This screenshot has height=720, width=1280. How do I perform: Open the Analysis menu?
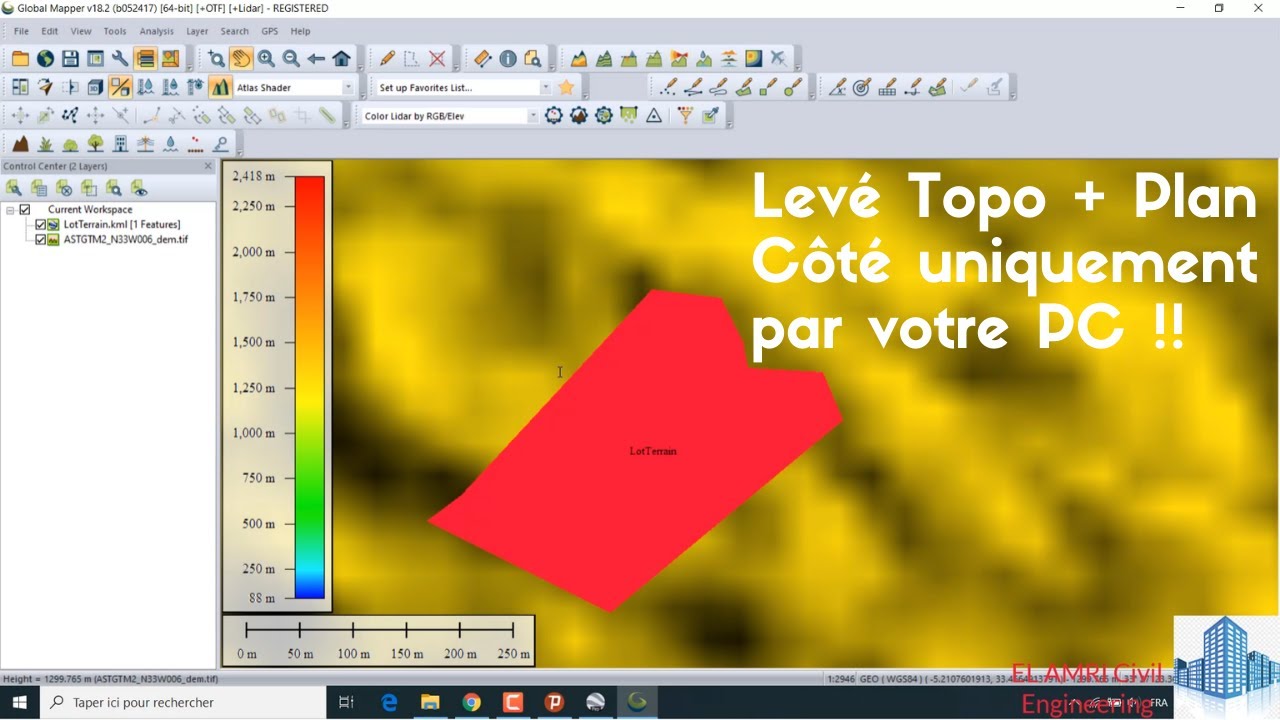[156, 31]
